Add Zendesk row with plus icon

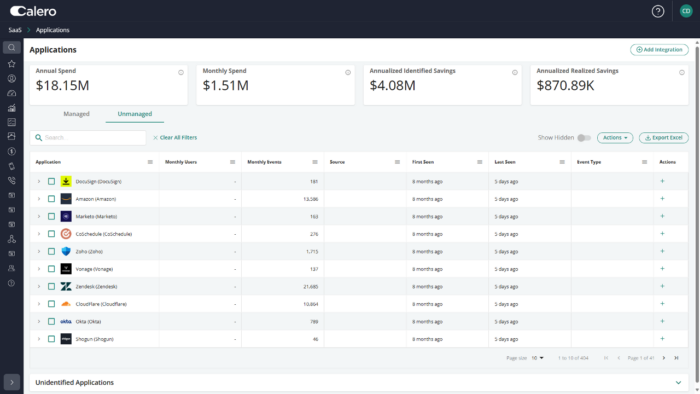point(662,286)
